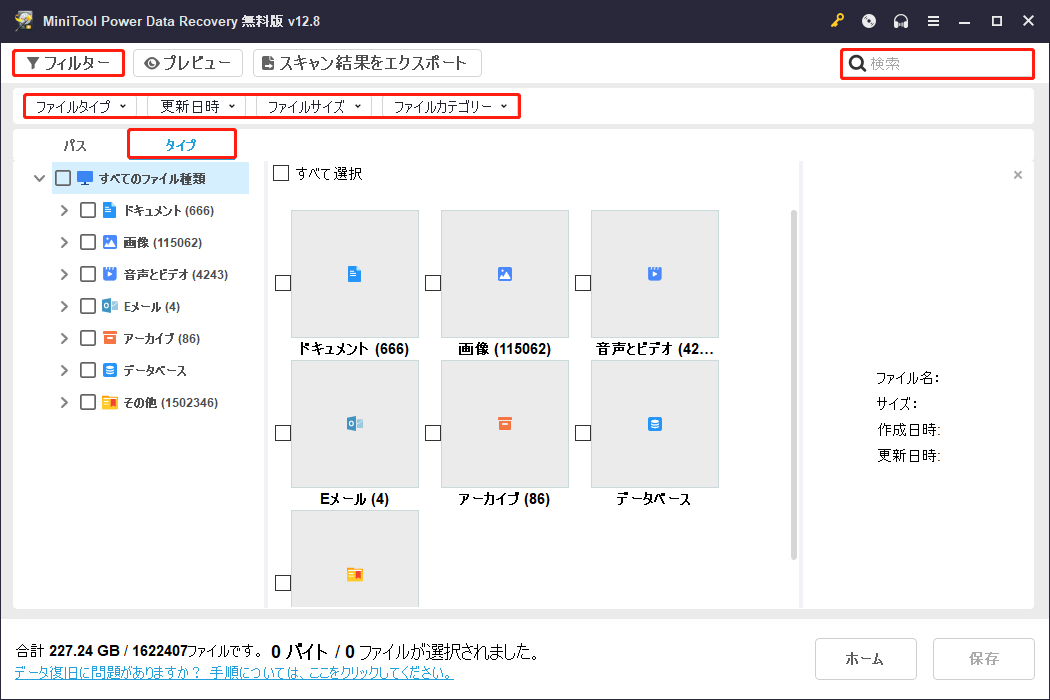This screenshot has height=700, width=1050.
Task: Switch to the タイプ tab
Action: point(181,144)
